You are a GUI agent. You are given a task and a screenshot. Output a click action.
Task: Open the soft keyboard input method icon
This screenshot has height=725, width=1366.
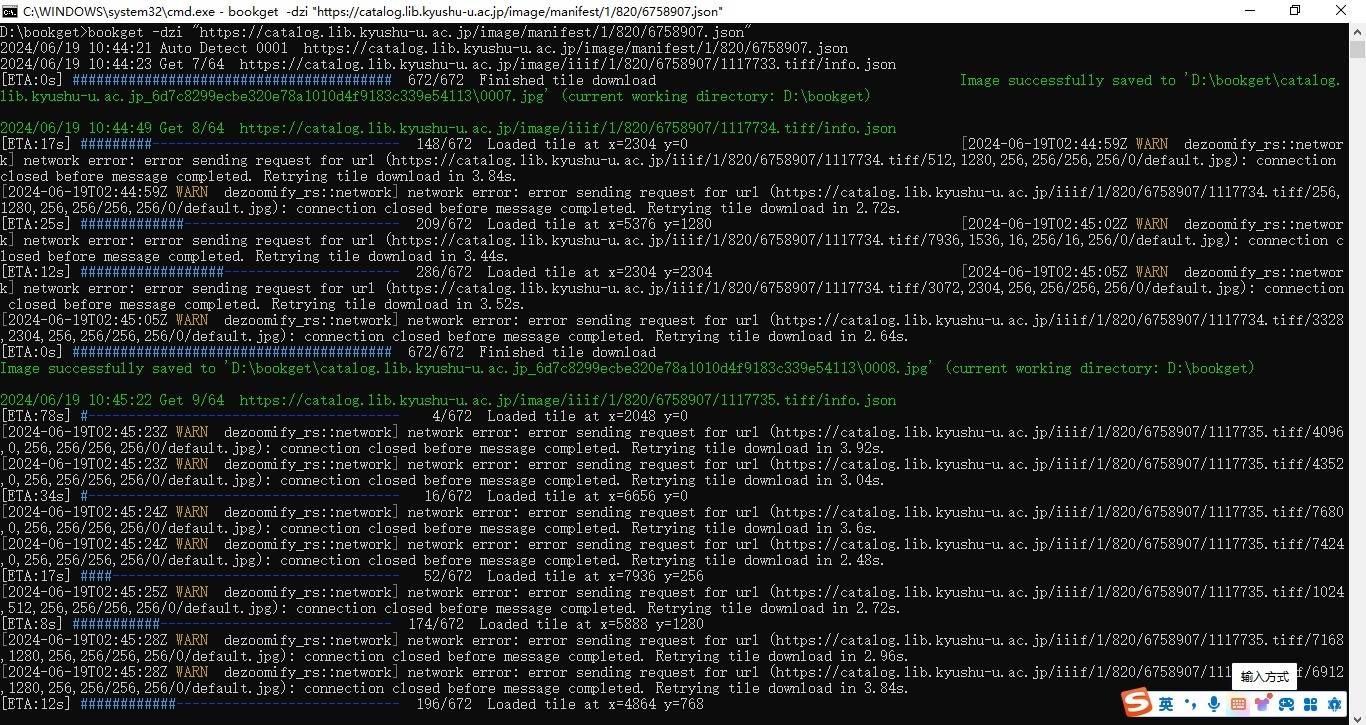[1238, 704]
